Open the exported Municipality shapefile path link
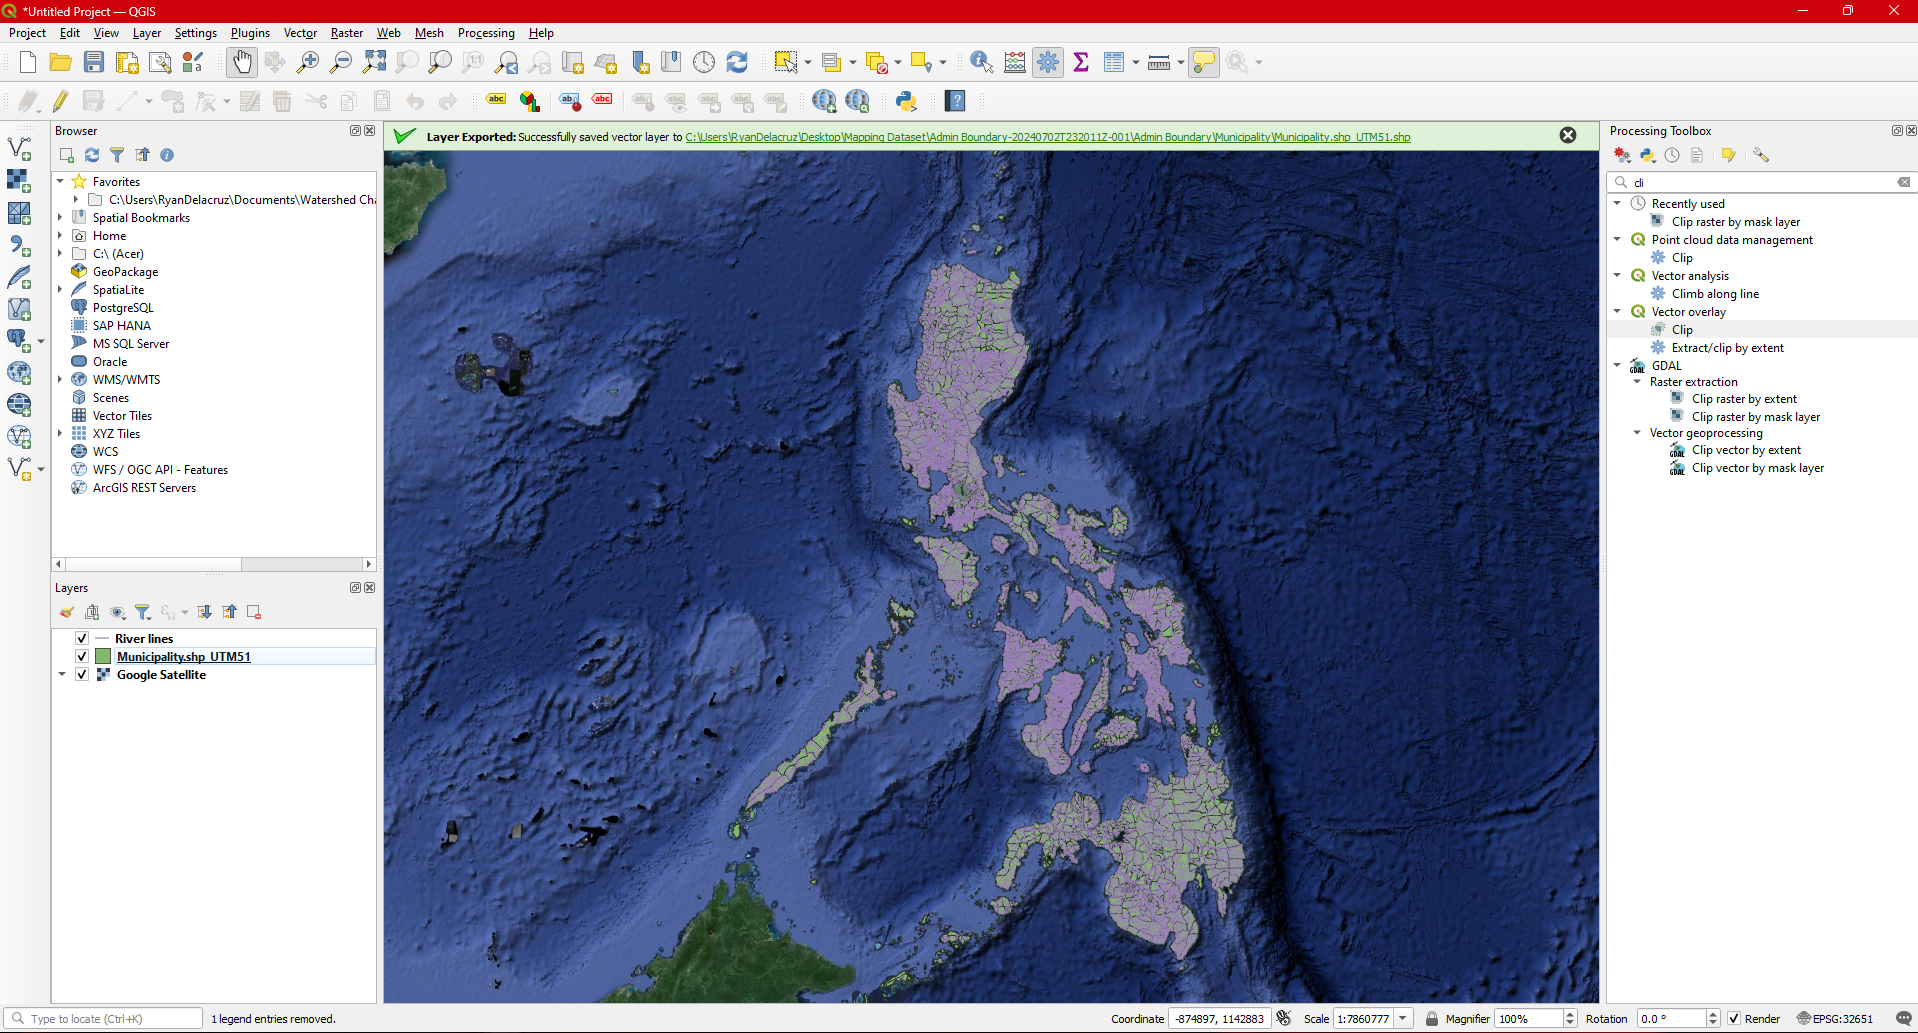 (1047, 137)
